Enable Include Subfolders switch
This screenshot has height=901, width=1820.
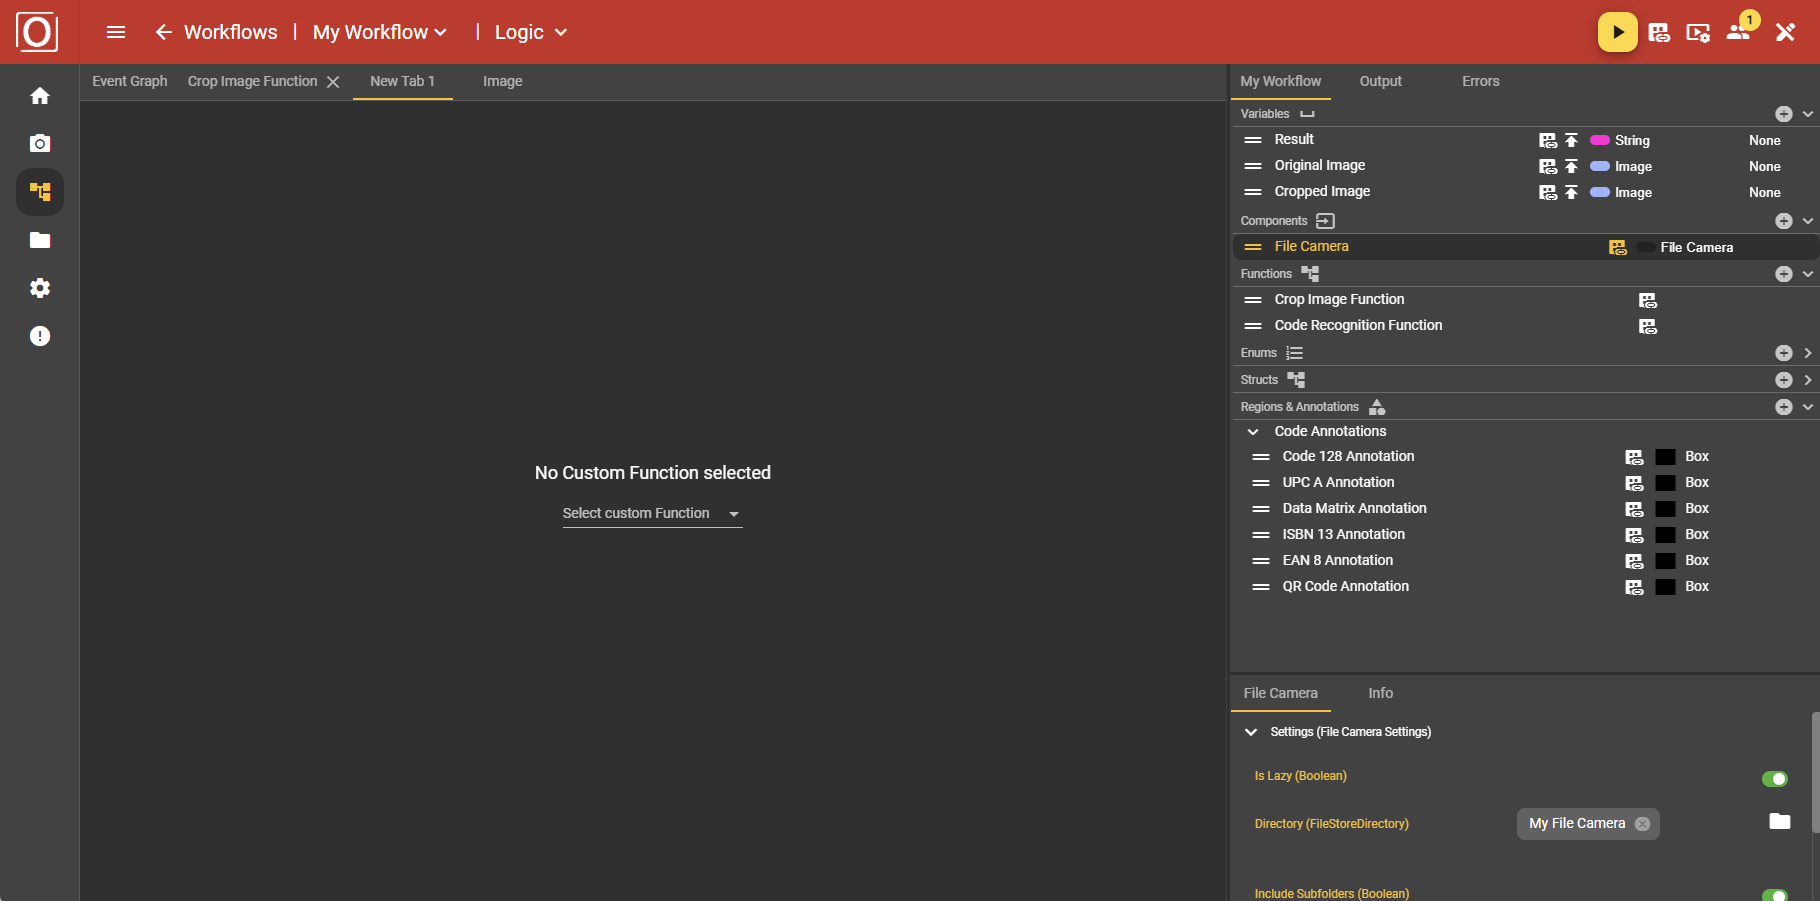(1775, 893)
